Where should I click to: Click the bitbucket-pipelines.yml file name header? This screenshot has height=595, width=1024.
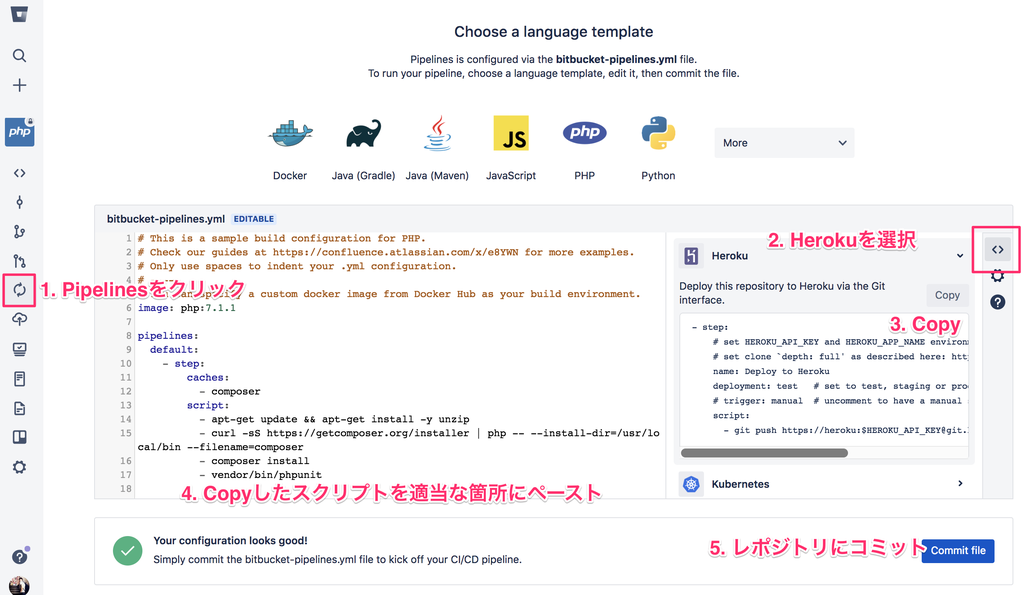166,219
